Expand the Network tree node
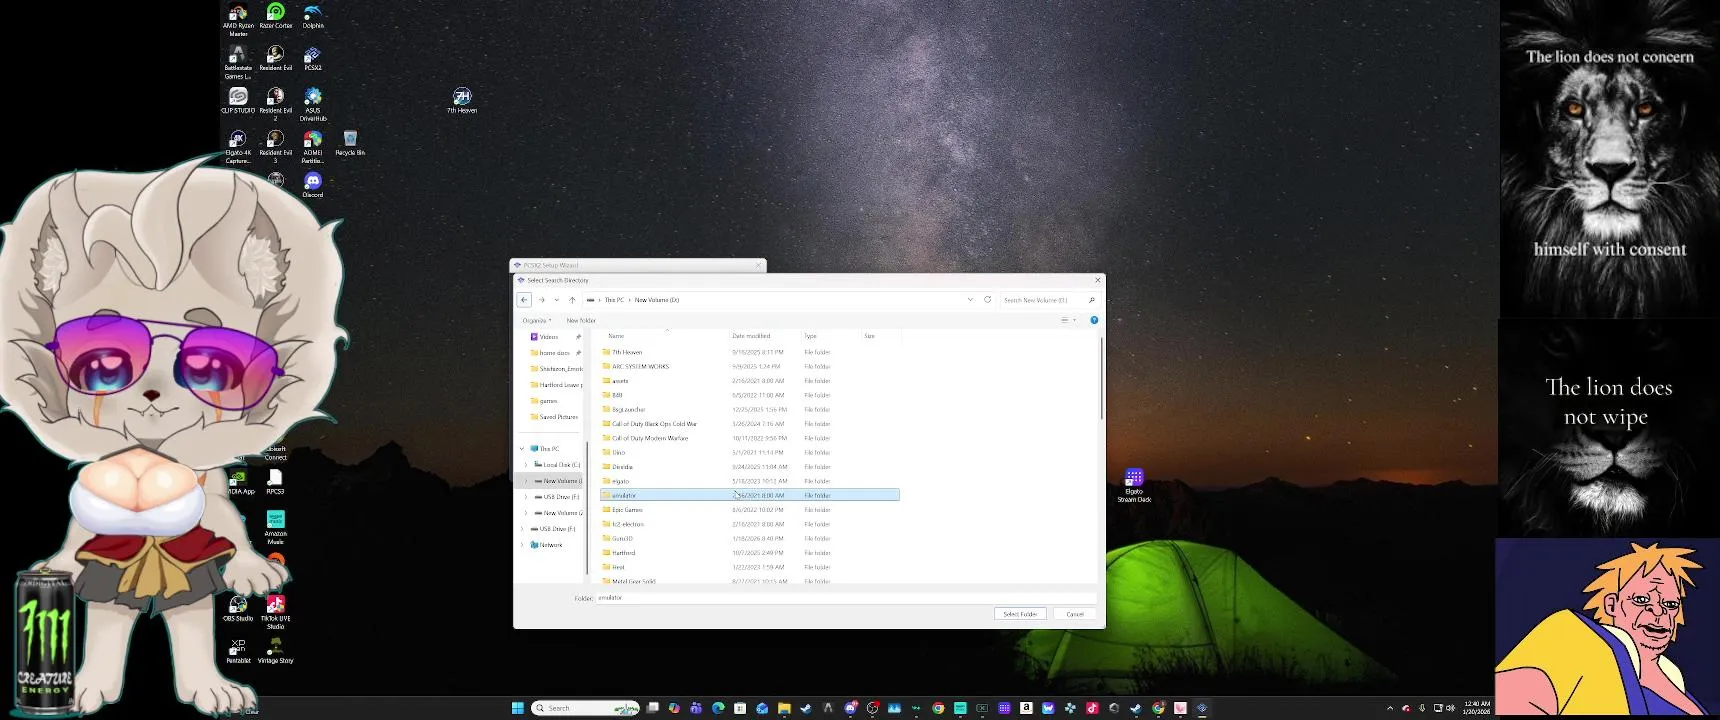Image resolution: width=1720 pixels, height=720 pixels. tap(522, 545)
